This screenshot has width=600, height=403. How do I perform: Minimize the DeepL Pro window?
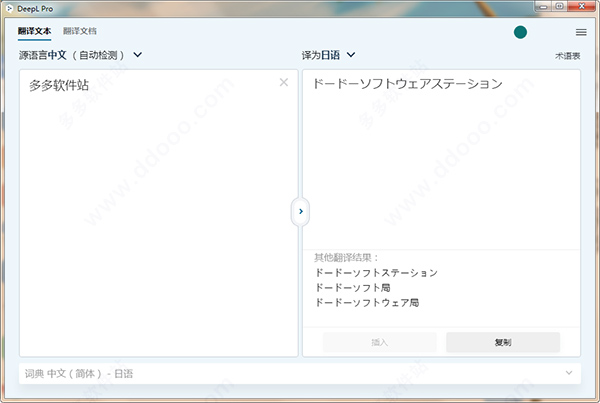click(x=543, y=7)
